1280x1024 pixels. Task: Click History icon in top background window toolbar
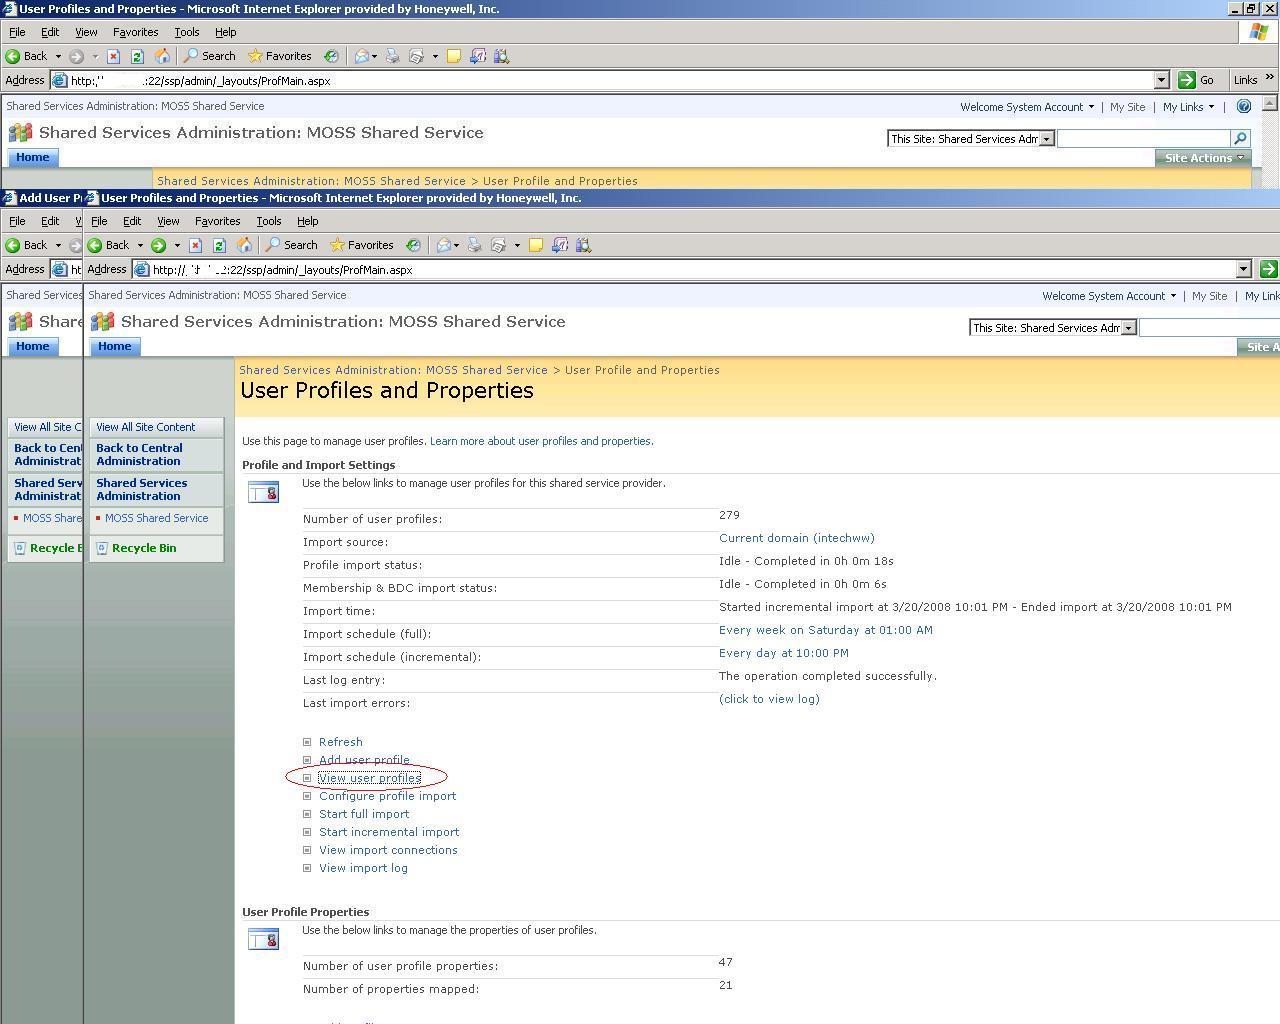(331, 56)
